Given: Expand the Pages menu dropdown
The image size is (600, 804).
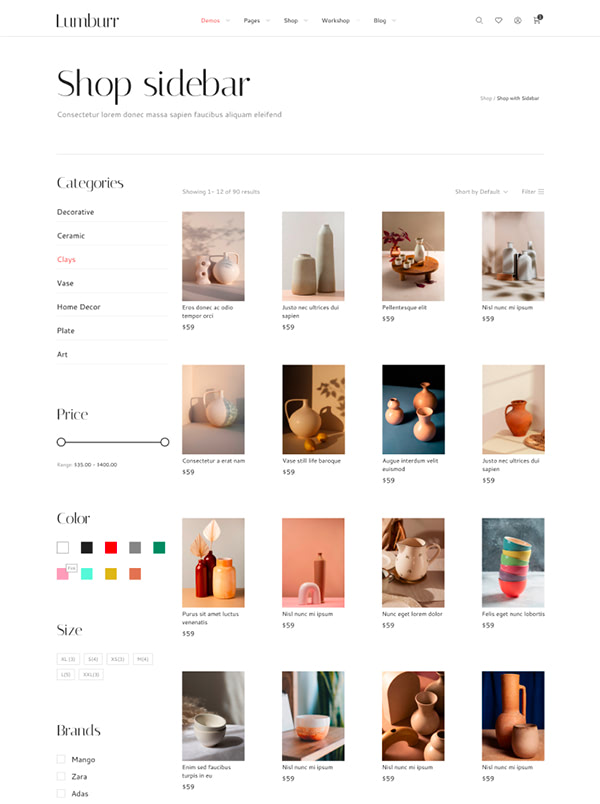Looking at the screenshot, I should (x=256, y=21).
